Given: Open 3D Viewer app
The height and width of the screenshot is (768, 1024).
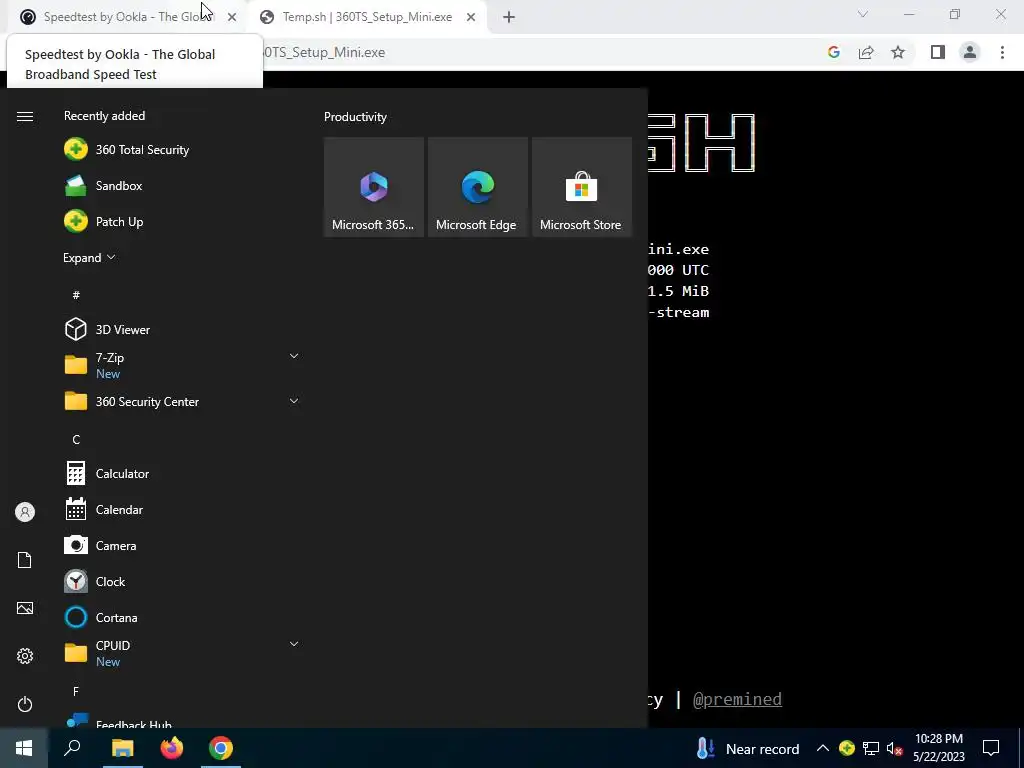Looking at the screenshot, I should 181,329.
